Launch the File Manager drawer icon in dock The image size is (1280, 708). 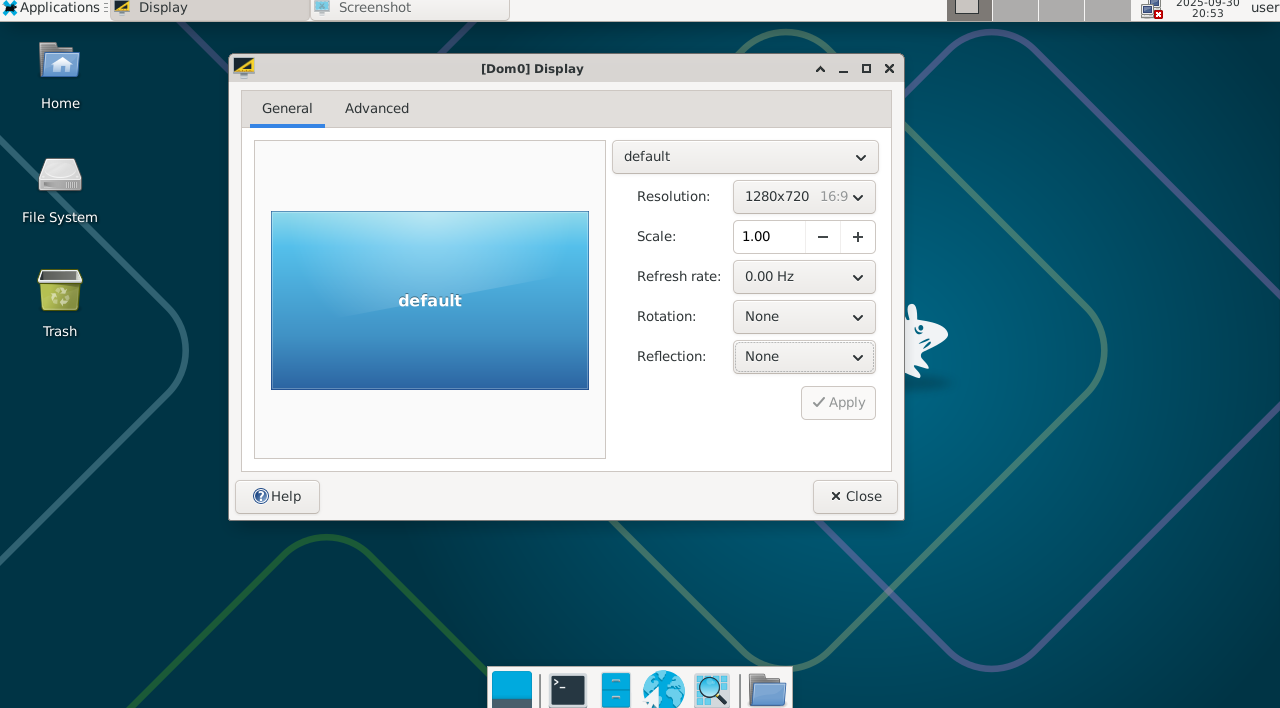click(616, 689)
